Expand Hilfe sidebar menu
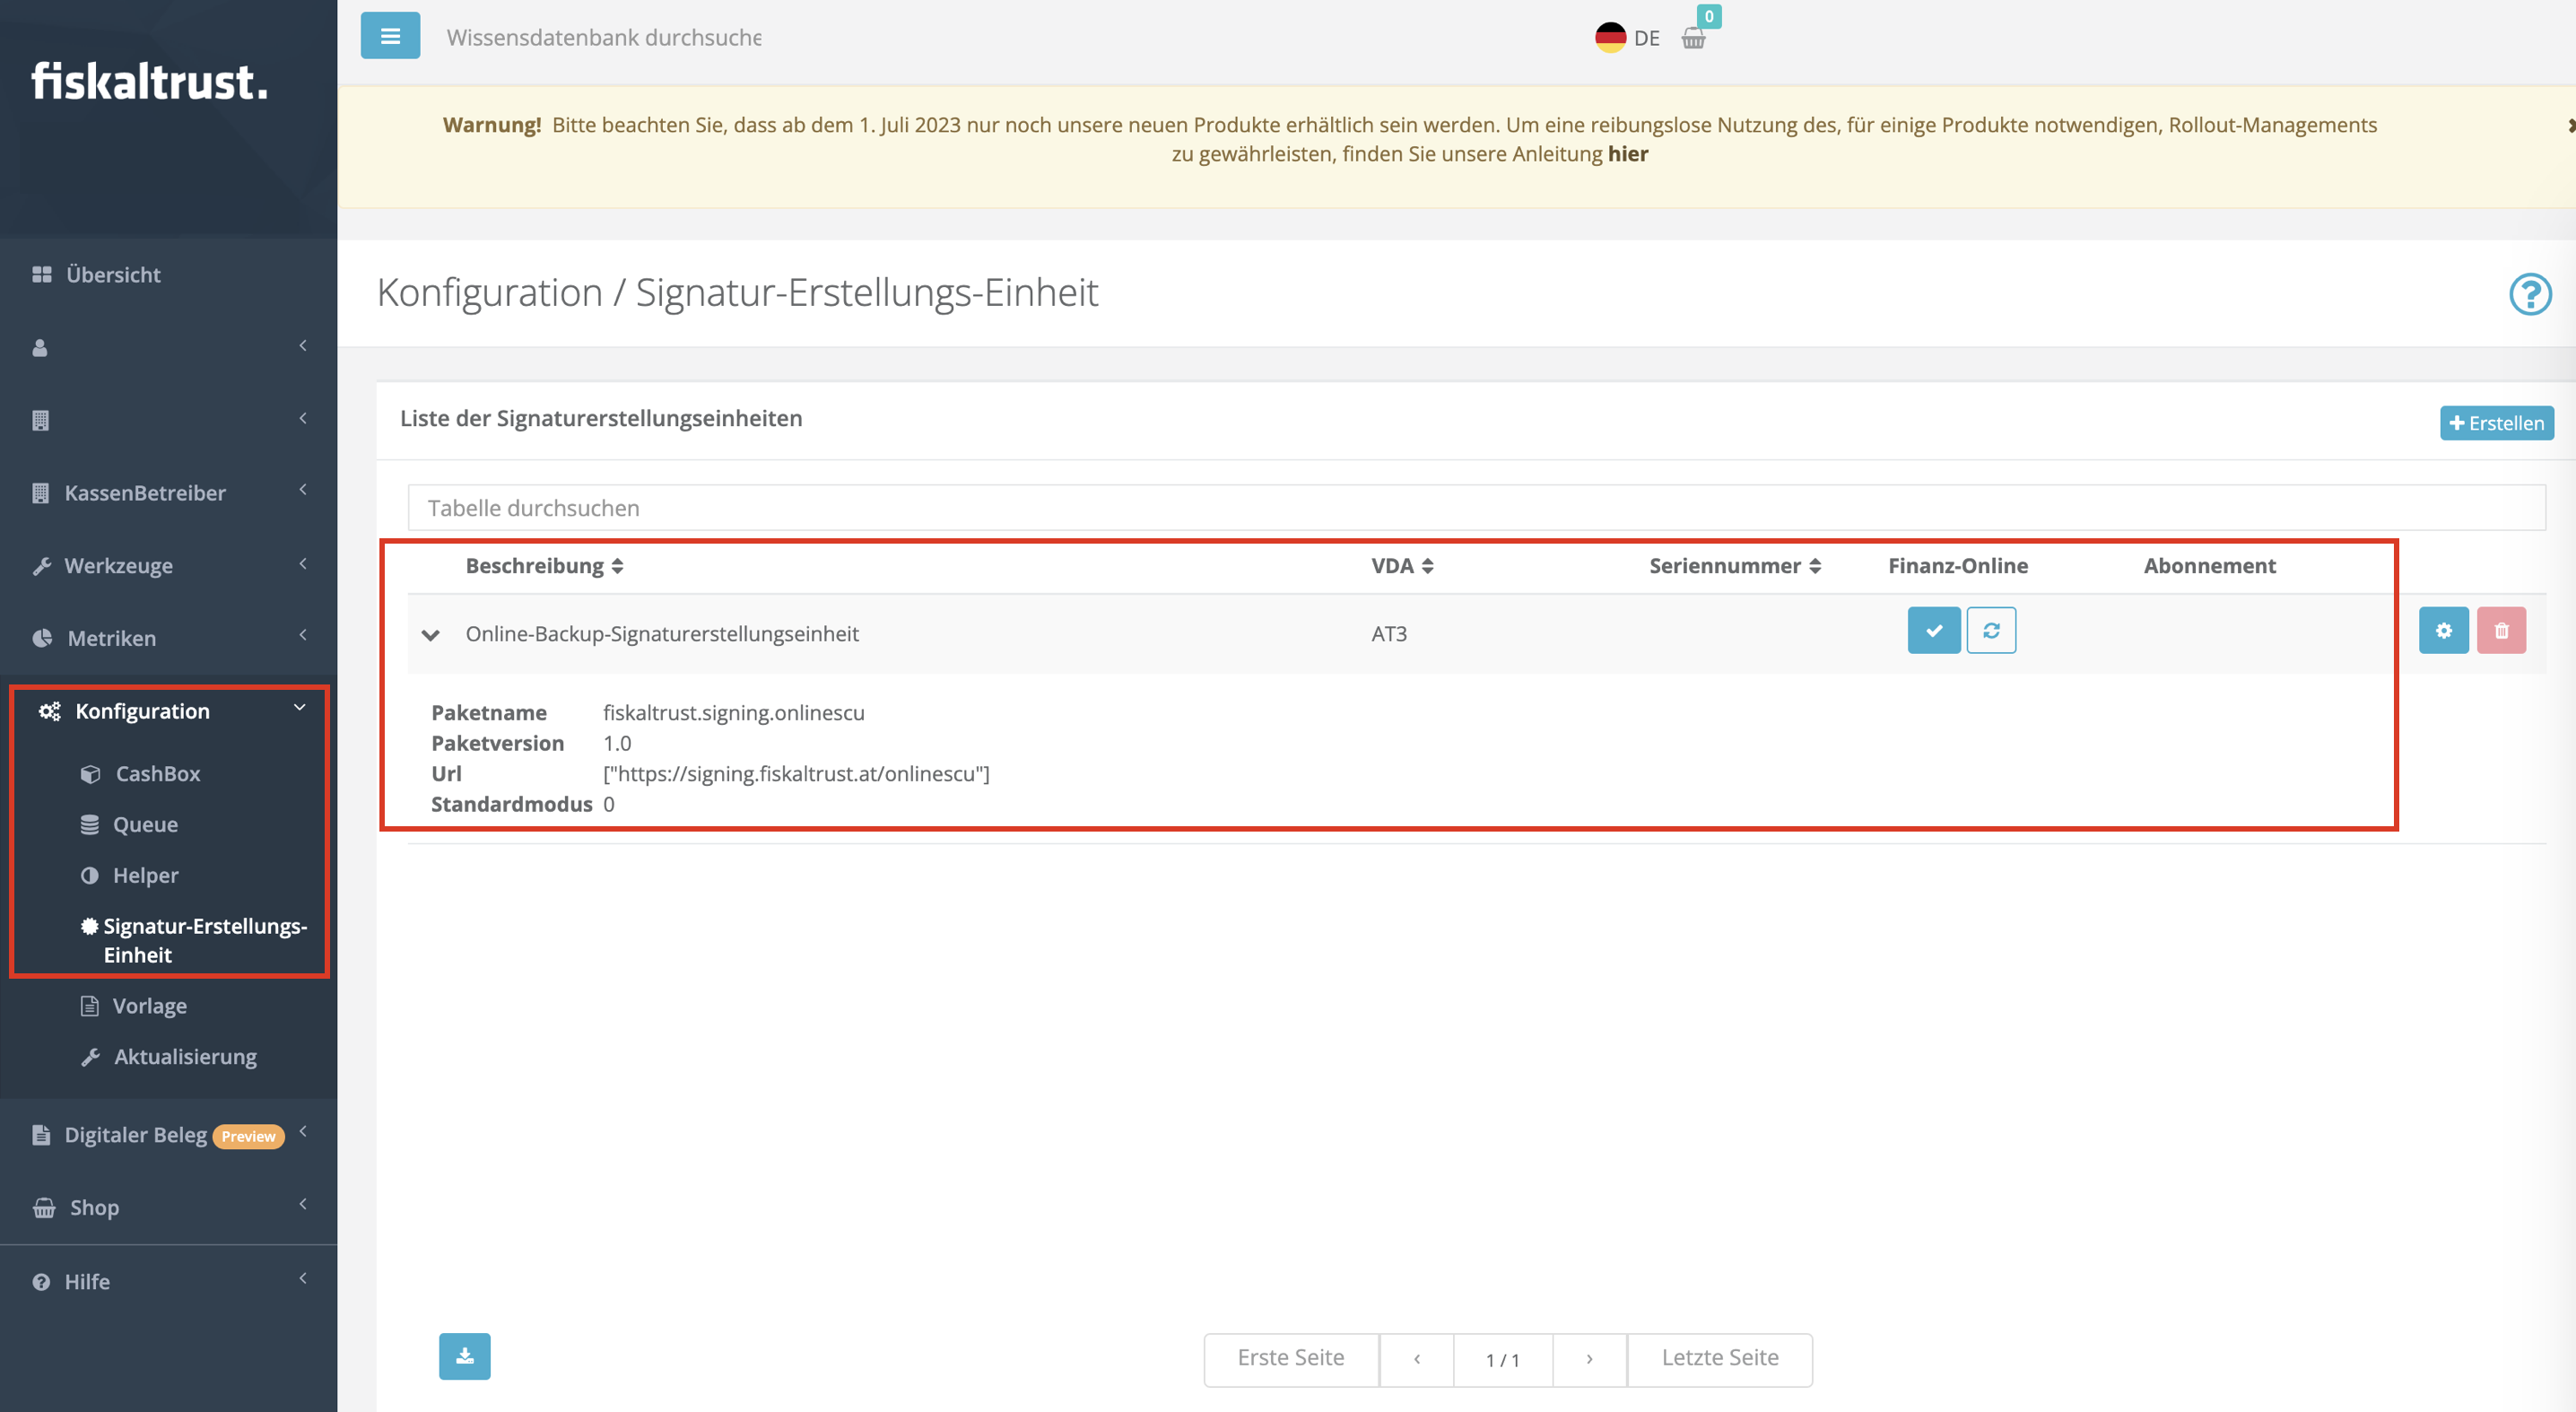 168,1281
